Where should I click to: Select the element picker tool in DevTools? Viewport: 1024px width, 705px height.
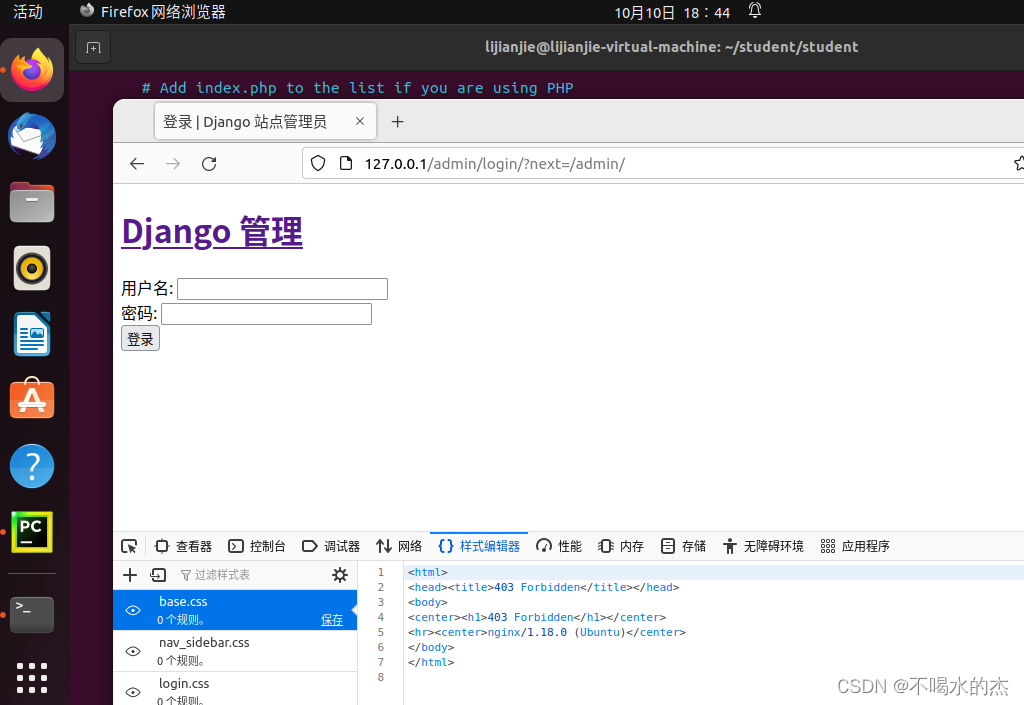point(128,546)
